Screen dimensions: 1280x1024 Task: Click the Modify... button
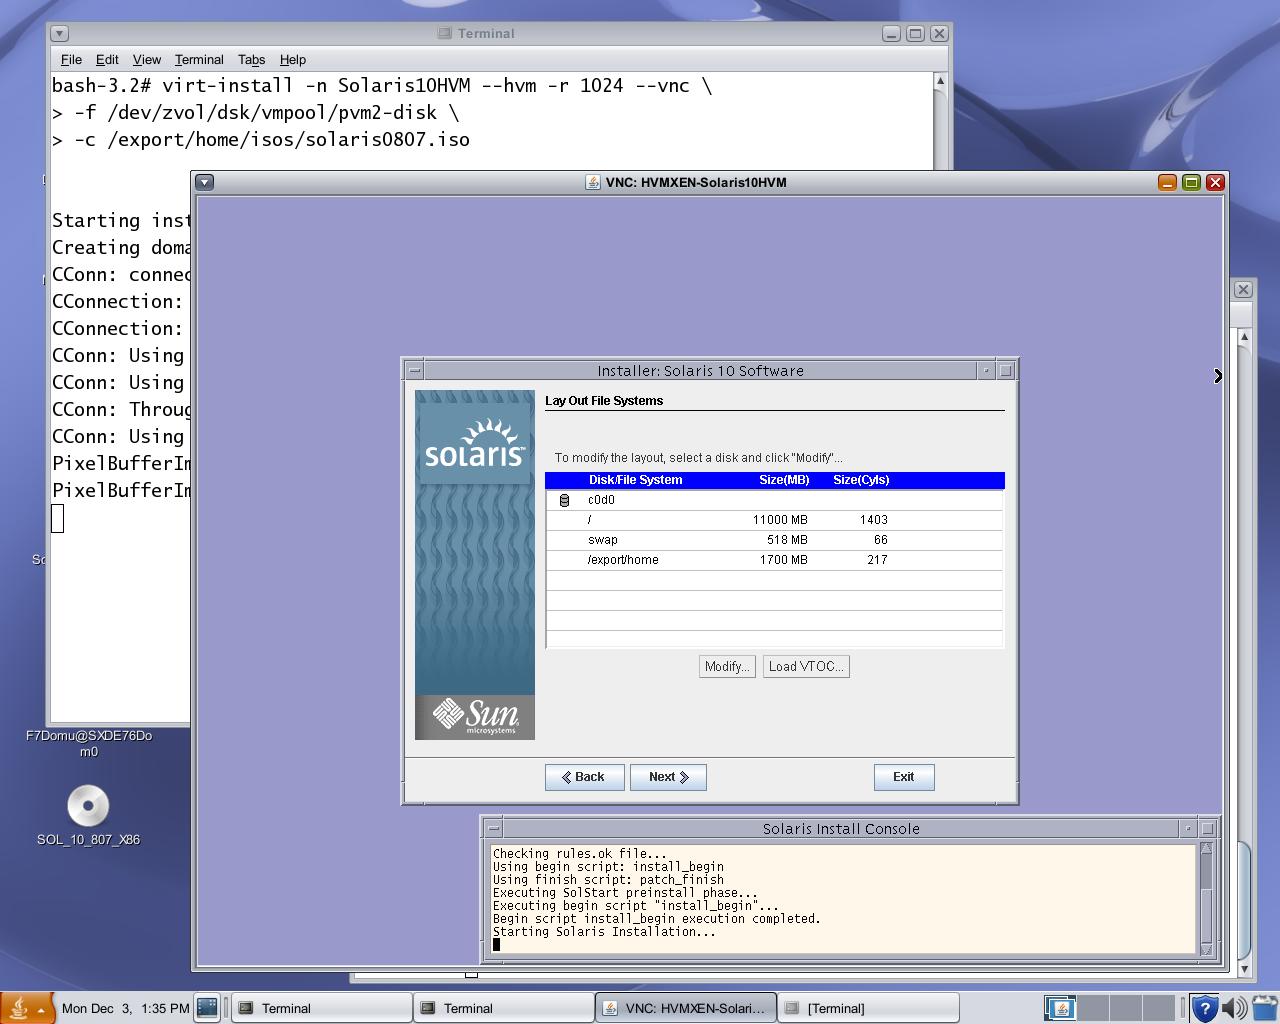(x=726, y=667)
